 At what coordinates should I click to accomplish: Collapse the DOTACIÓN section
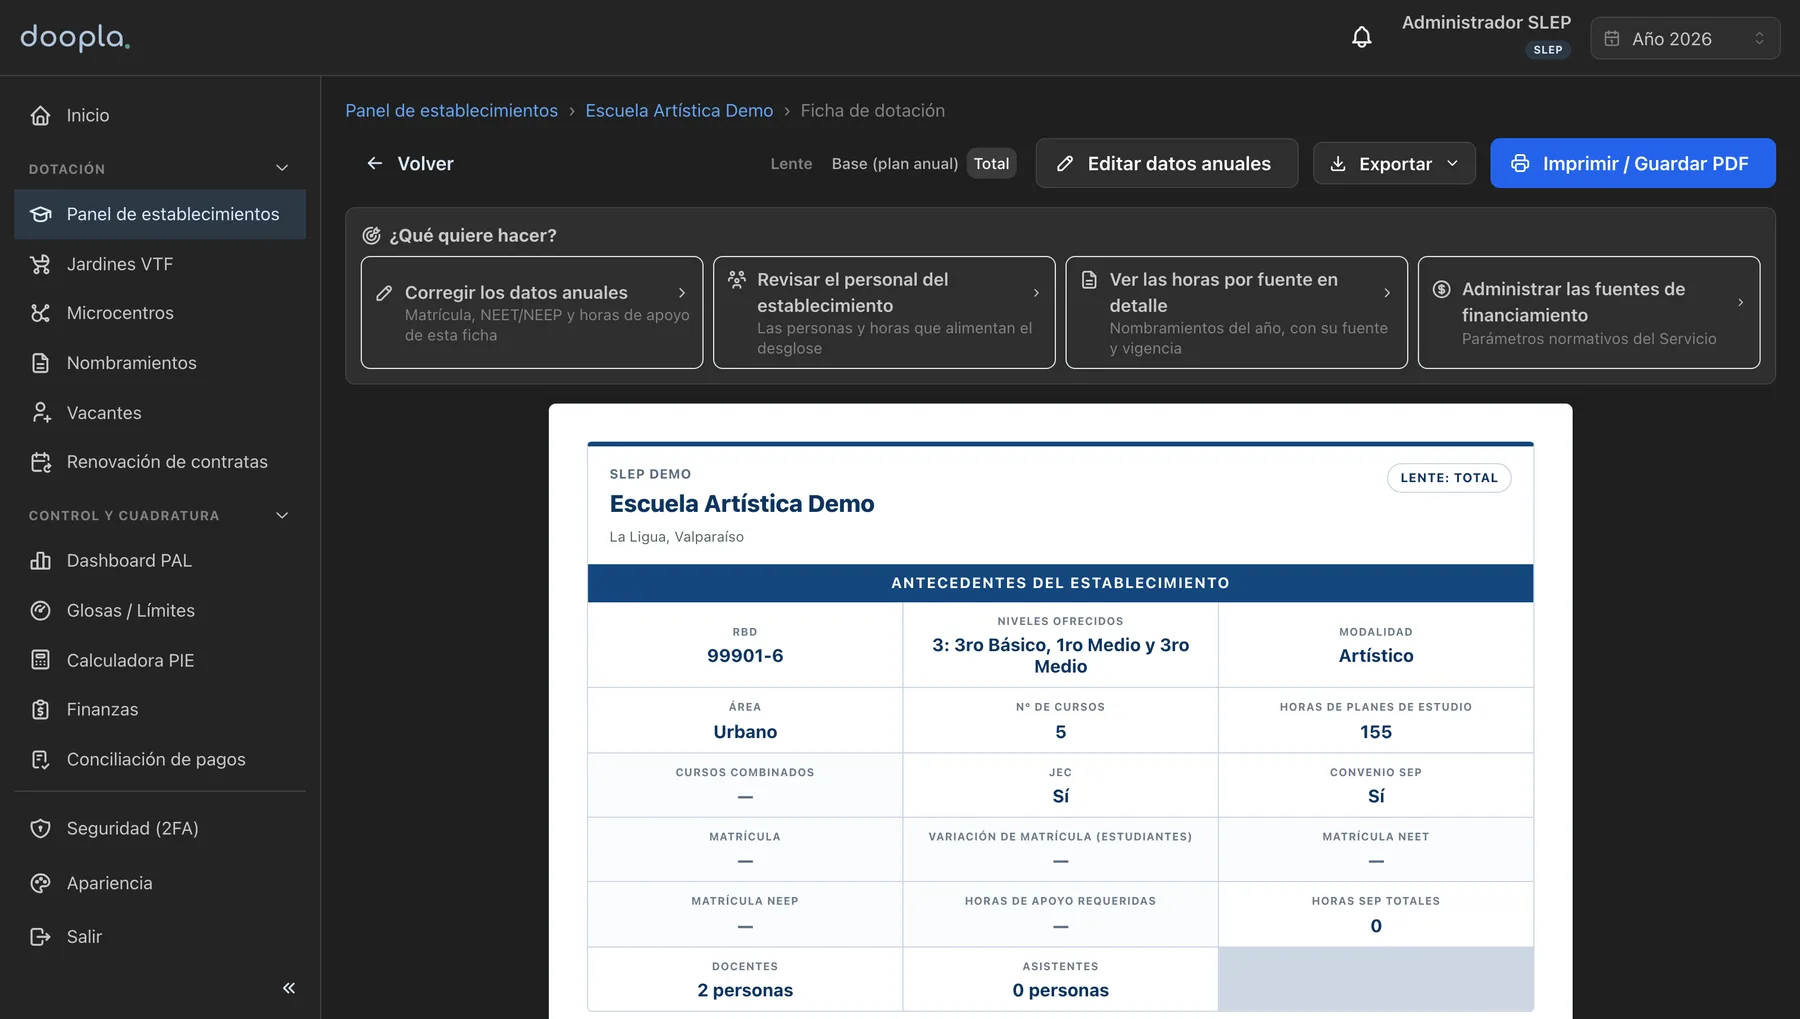[282, 168]
